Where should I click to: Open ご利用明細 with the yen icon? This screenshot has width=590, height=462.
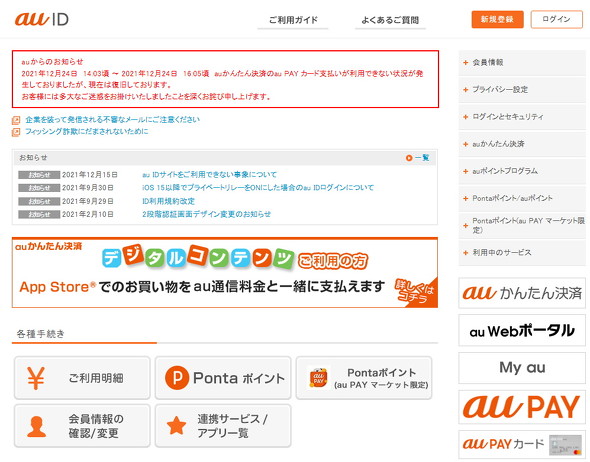[82, 378]
